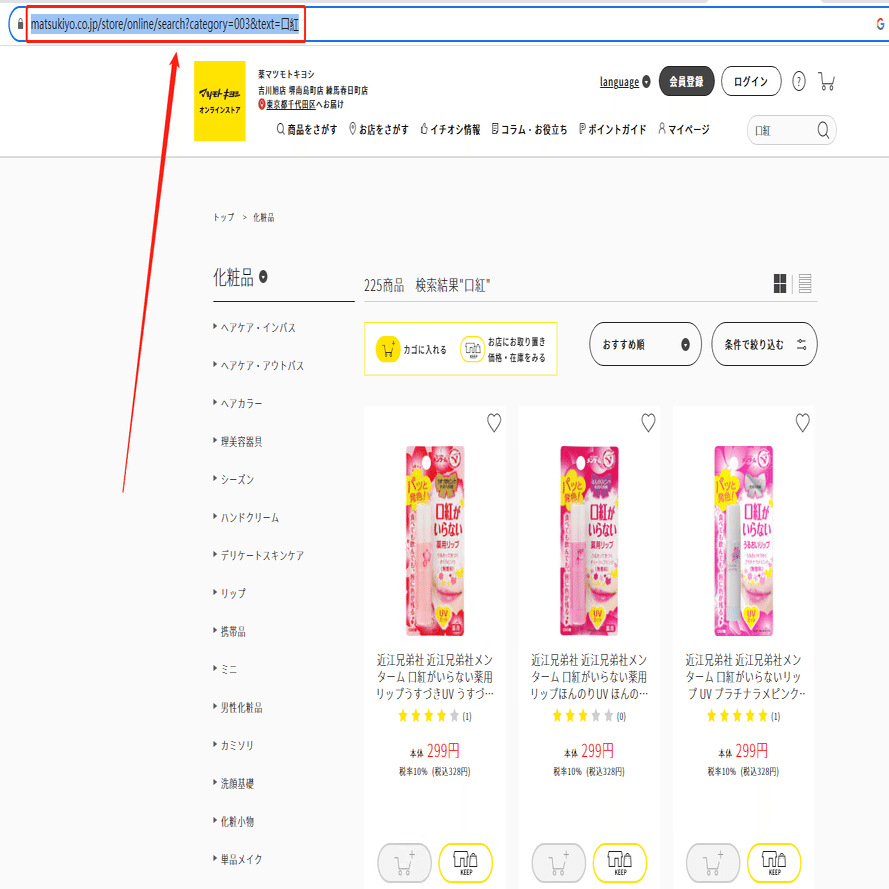
Task: Open お店をさがす menu
Action: coord(379,130)
